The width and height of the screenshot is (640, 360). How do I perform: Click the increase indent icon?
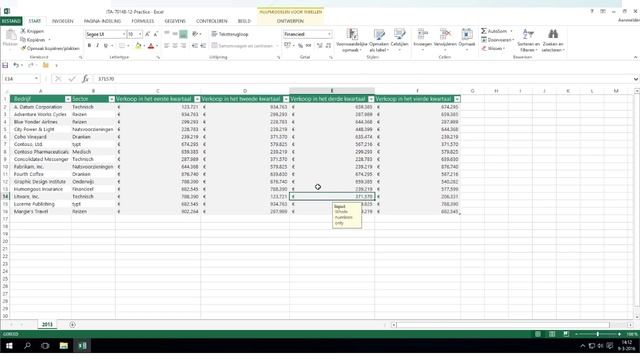pos(203,46)
